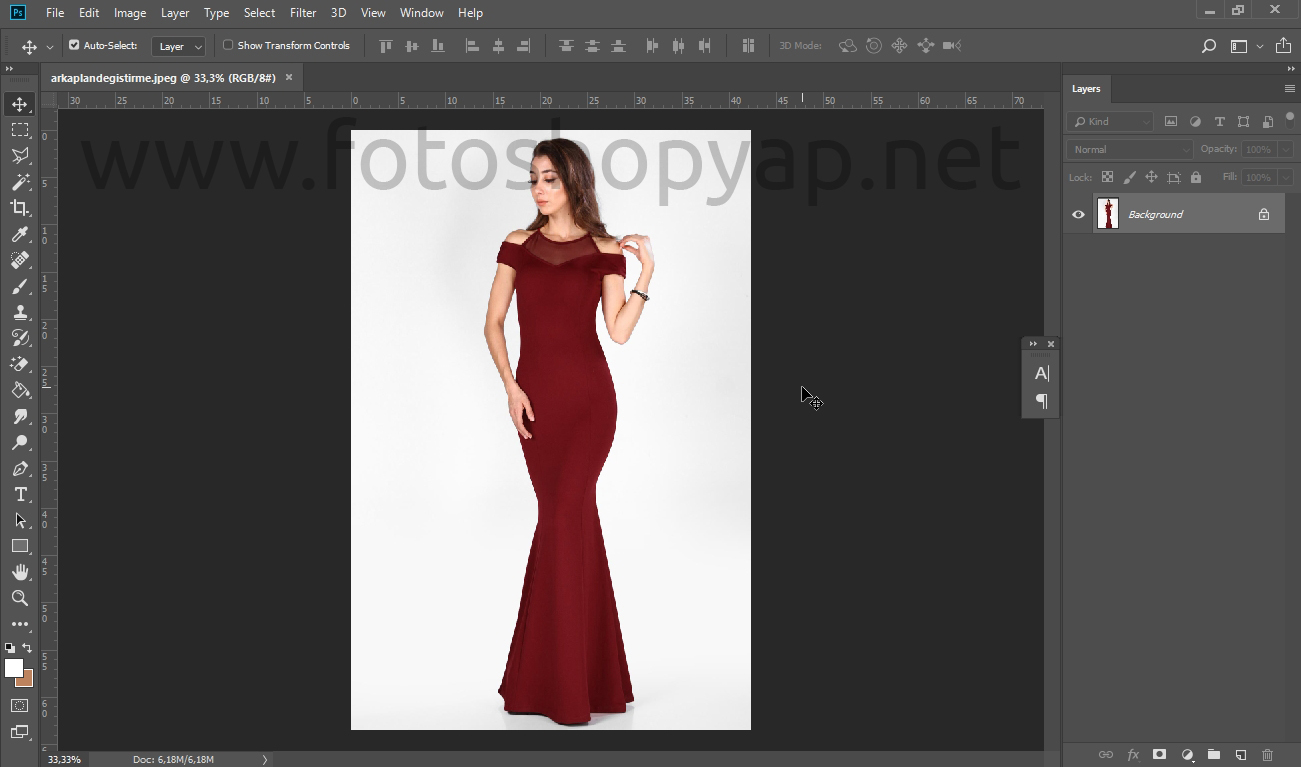Select the History Brush tool
Screen dimensions: 1301x767
click(x=19, y=338)
